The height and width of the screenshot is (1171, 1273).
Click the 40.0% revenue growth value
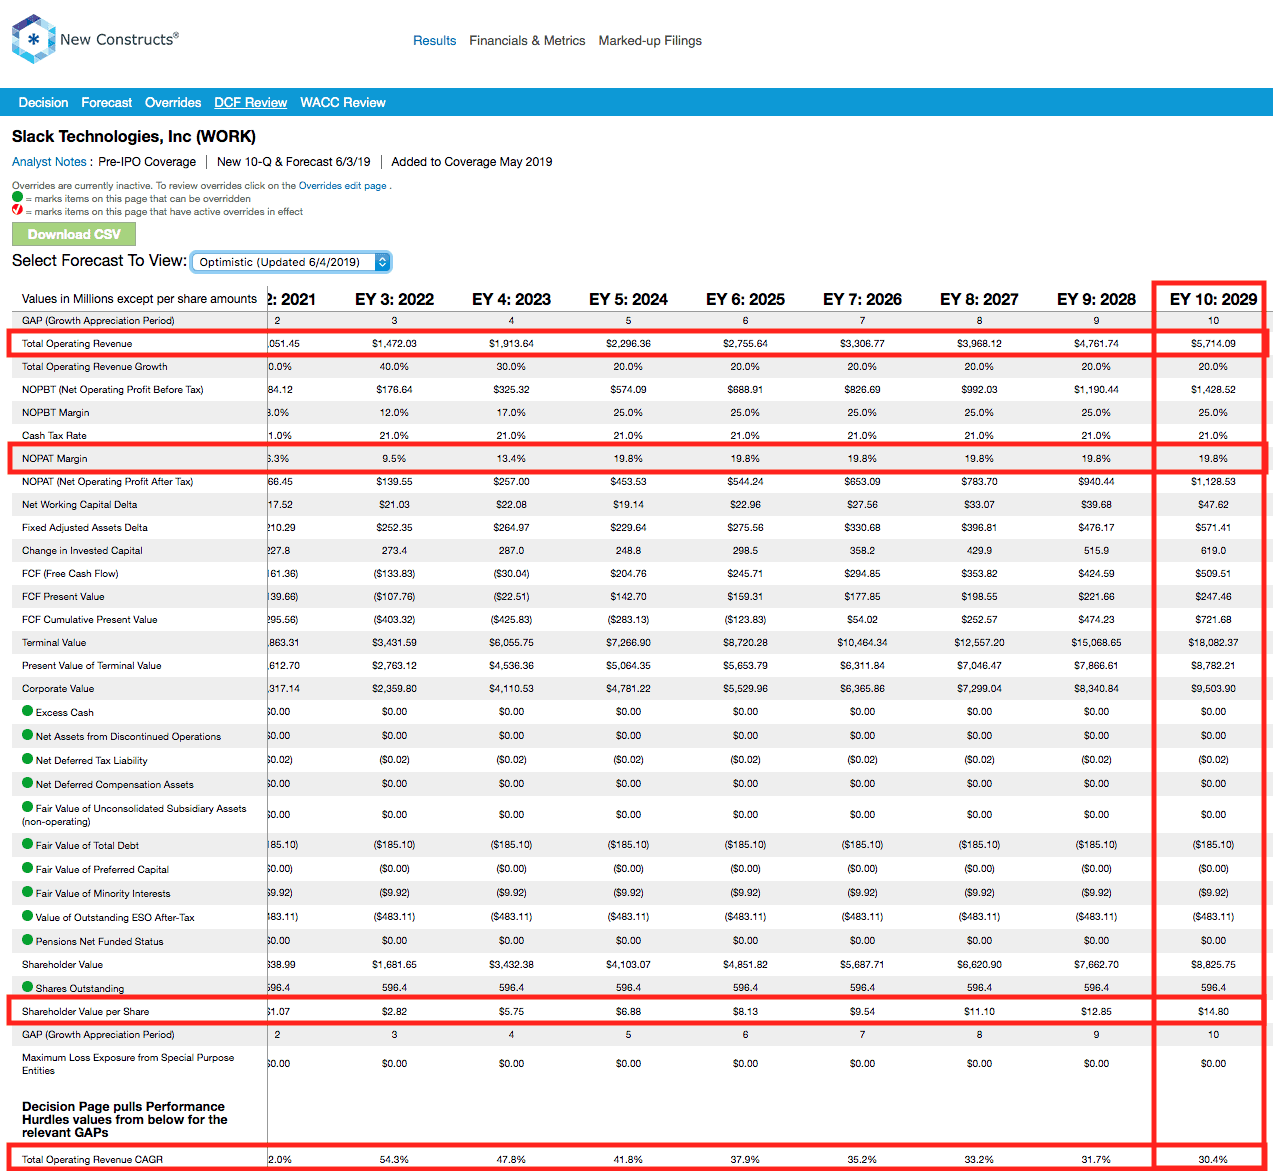click(x=394, y=367)
